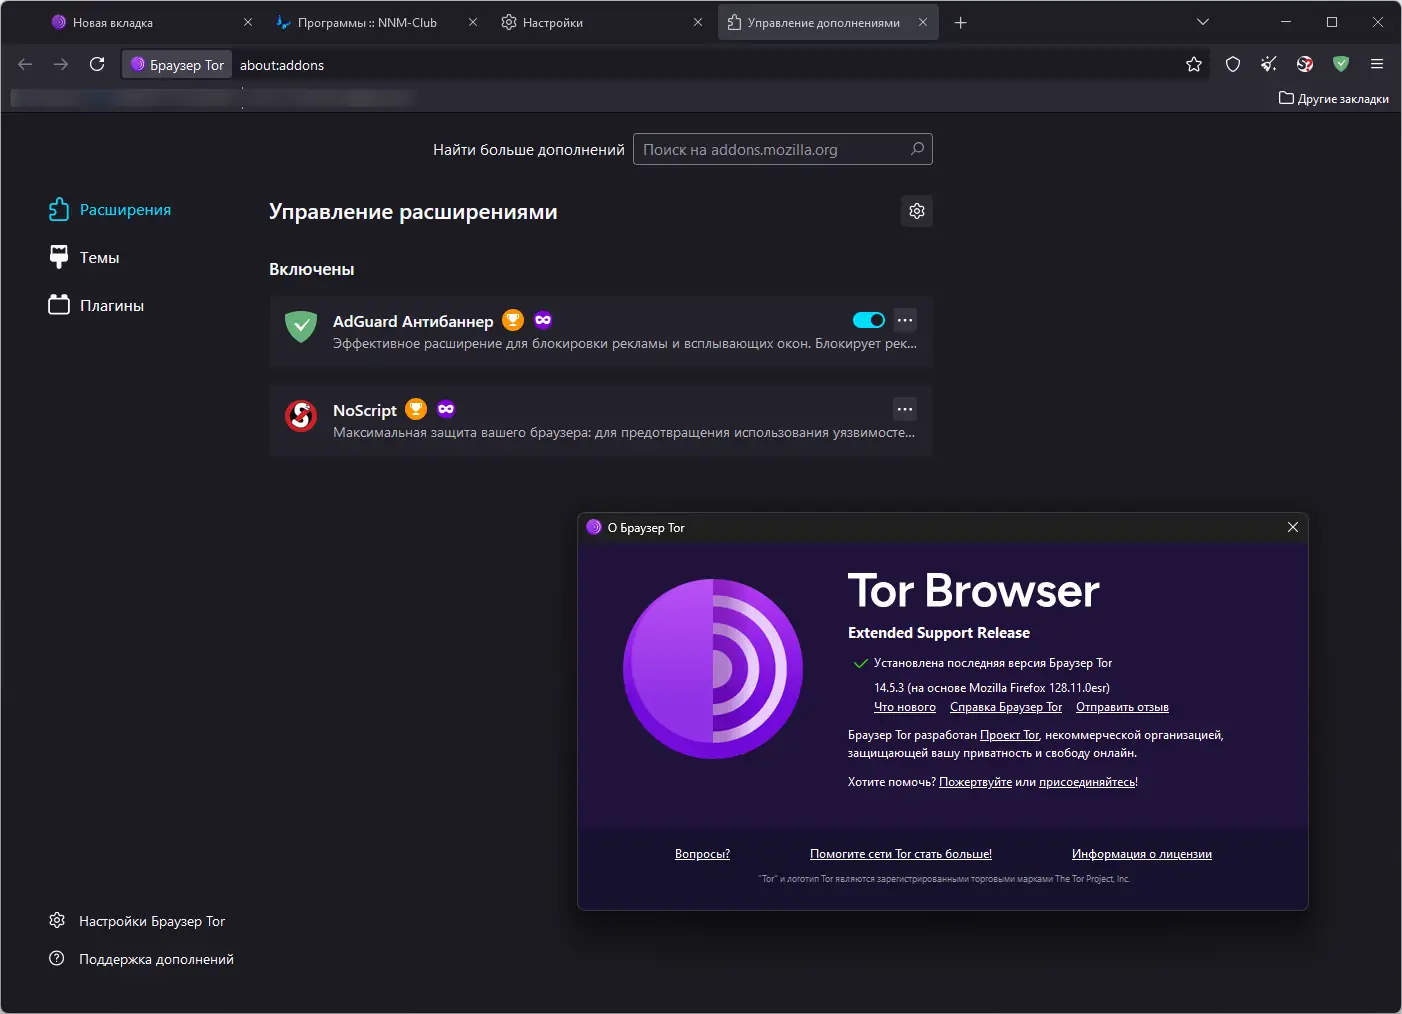This screenshot has height=1014, width=1402.
Task: Close the Настройки tab
Action: (x=698, y=22)
